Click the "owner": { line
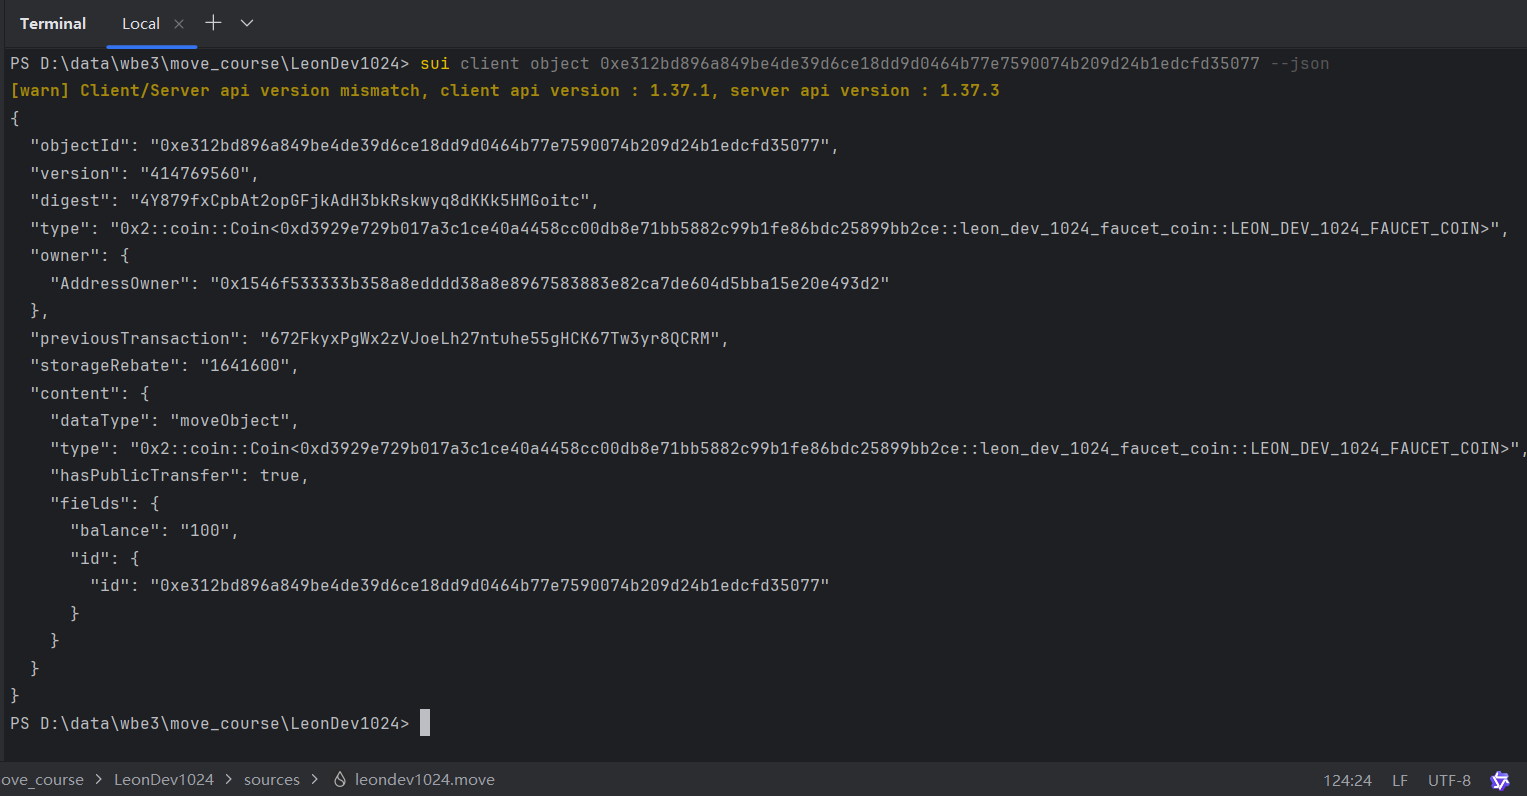Image resolution: width=1527 pixels, height=796 pixels. (x=79, y=256)
